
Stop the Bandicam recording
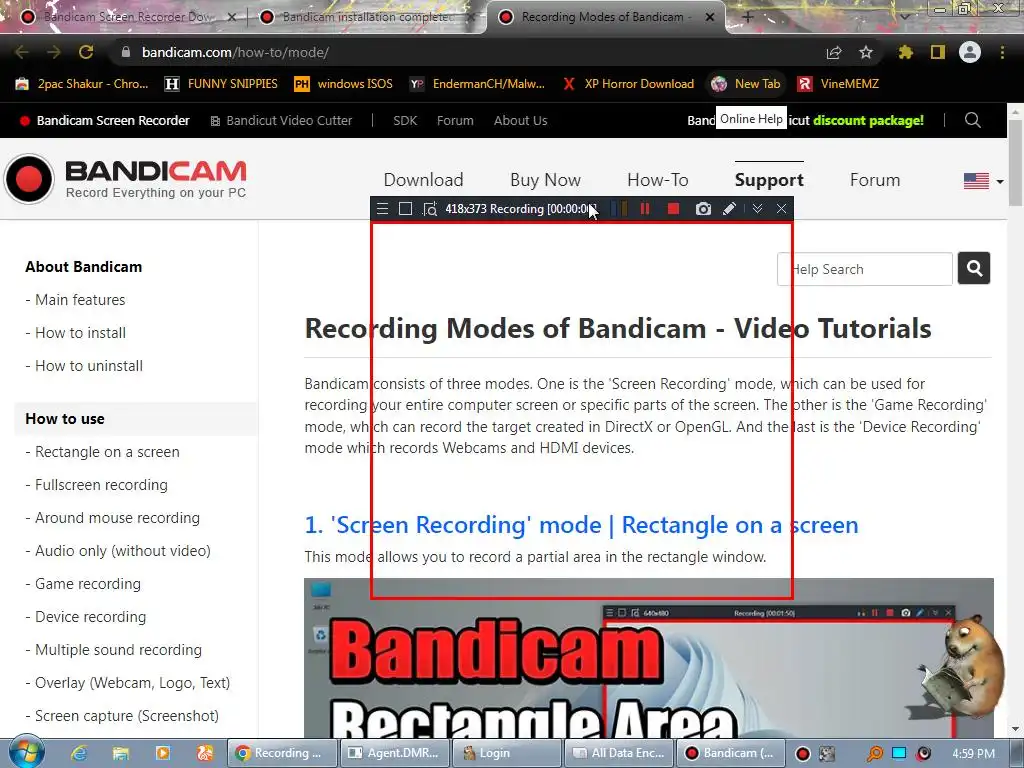coord(673,209)
